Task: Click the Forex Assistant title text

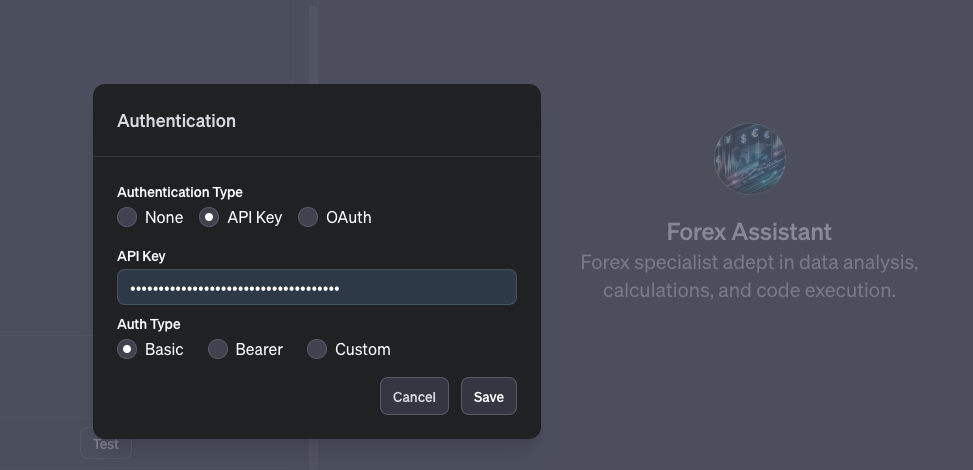Action: [x=749, y=232]
